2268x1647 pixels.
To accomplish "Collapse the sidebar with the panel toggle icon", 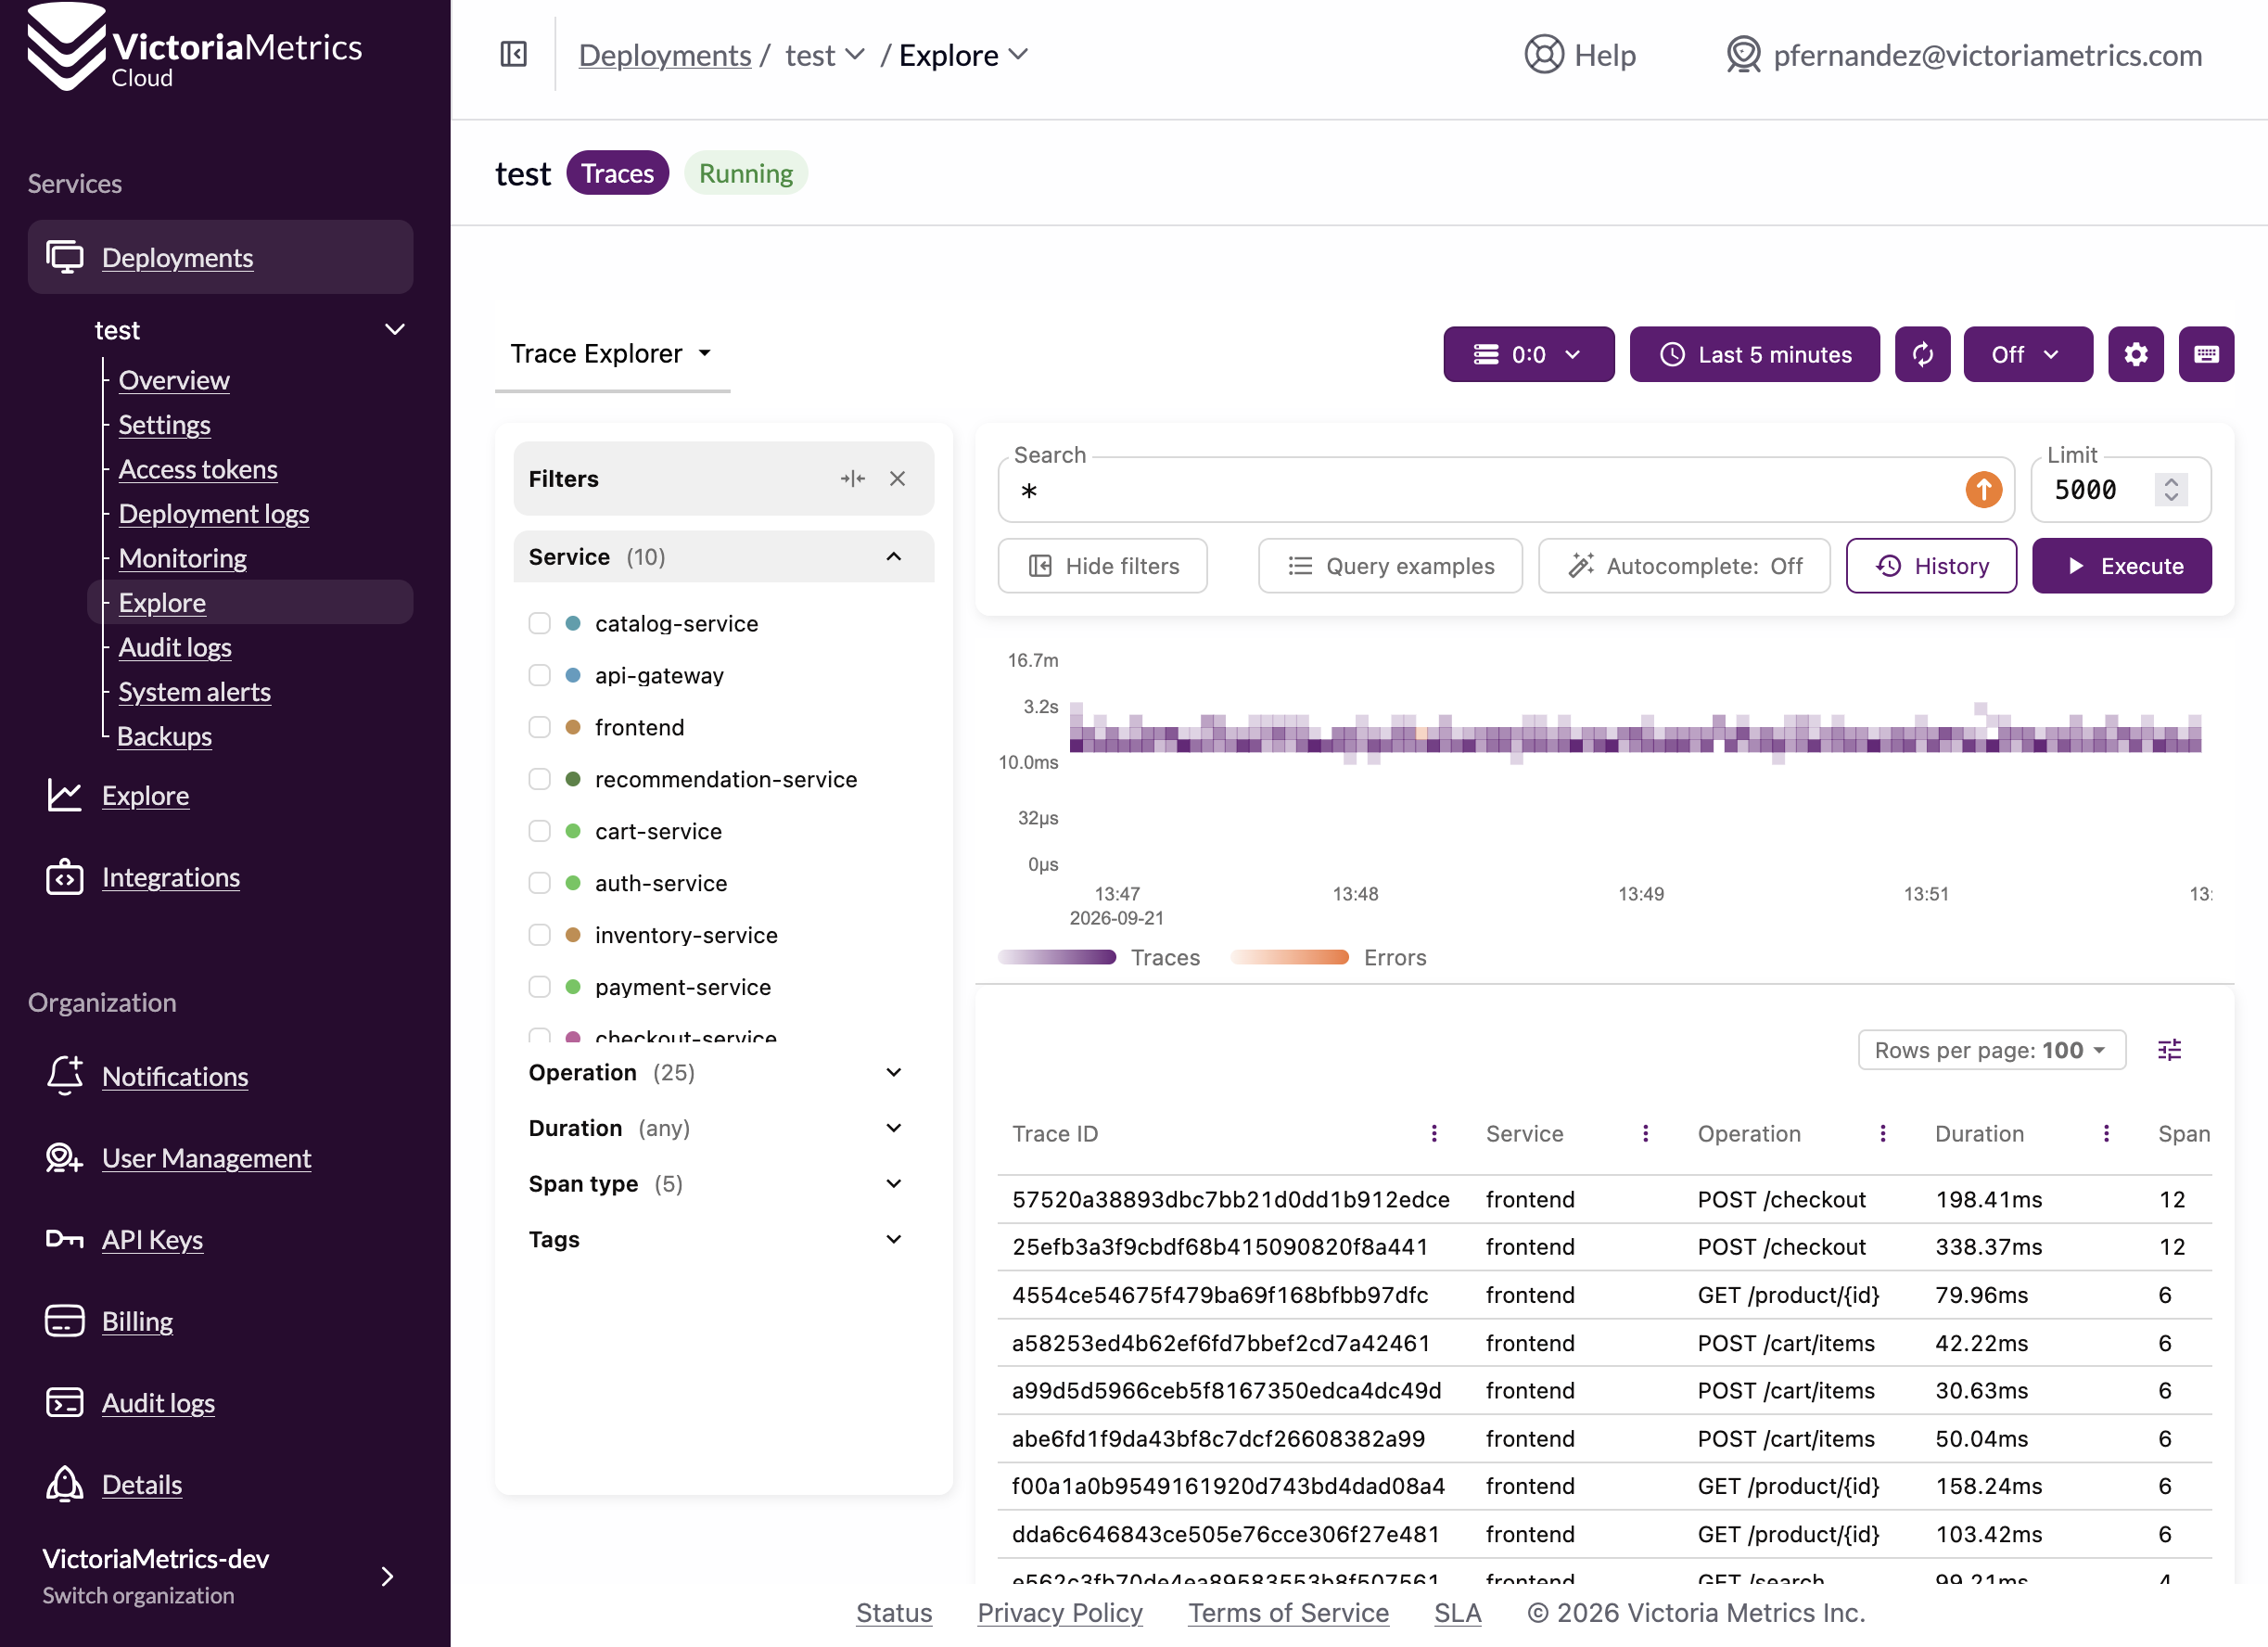I will (x=513, y=54).
